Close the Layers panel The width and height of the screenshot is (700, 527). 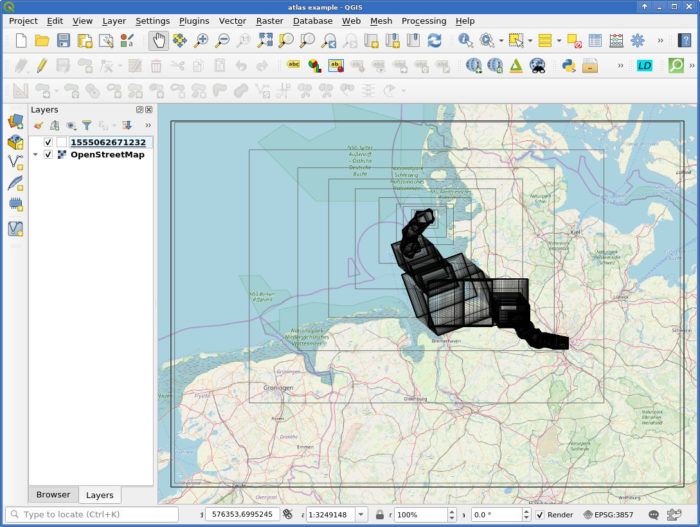(x=149, y=109)
